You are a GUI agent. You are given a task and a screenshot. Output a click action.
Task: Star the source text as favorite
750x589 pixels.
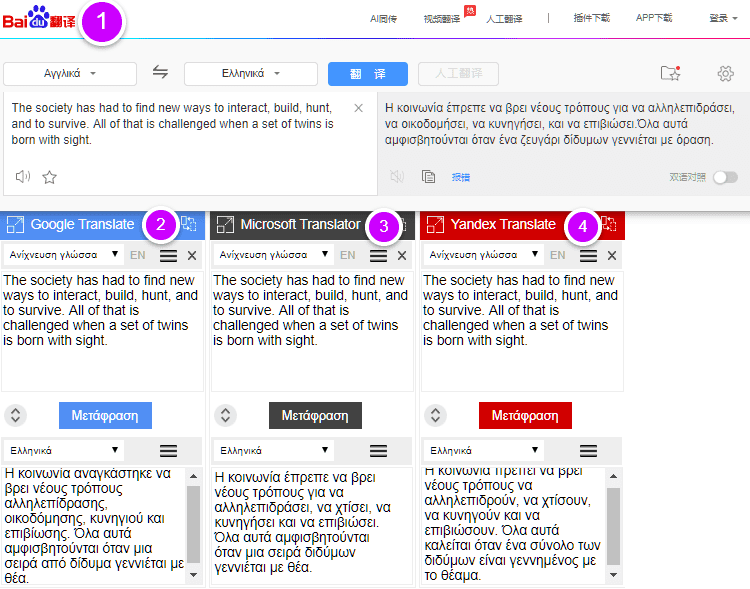click(x=49, y=178)
